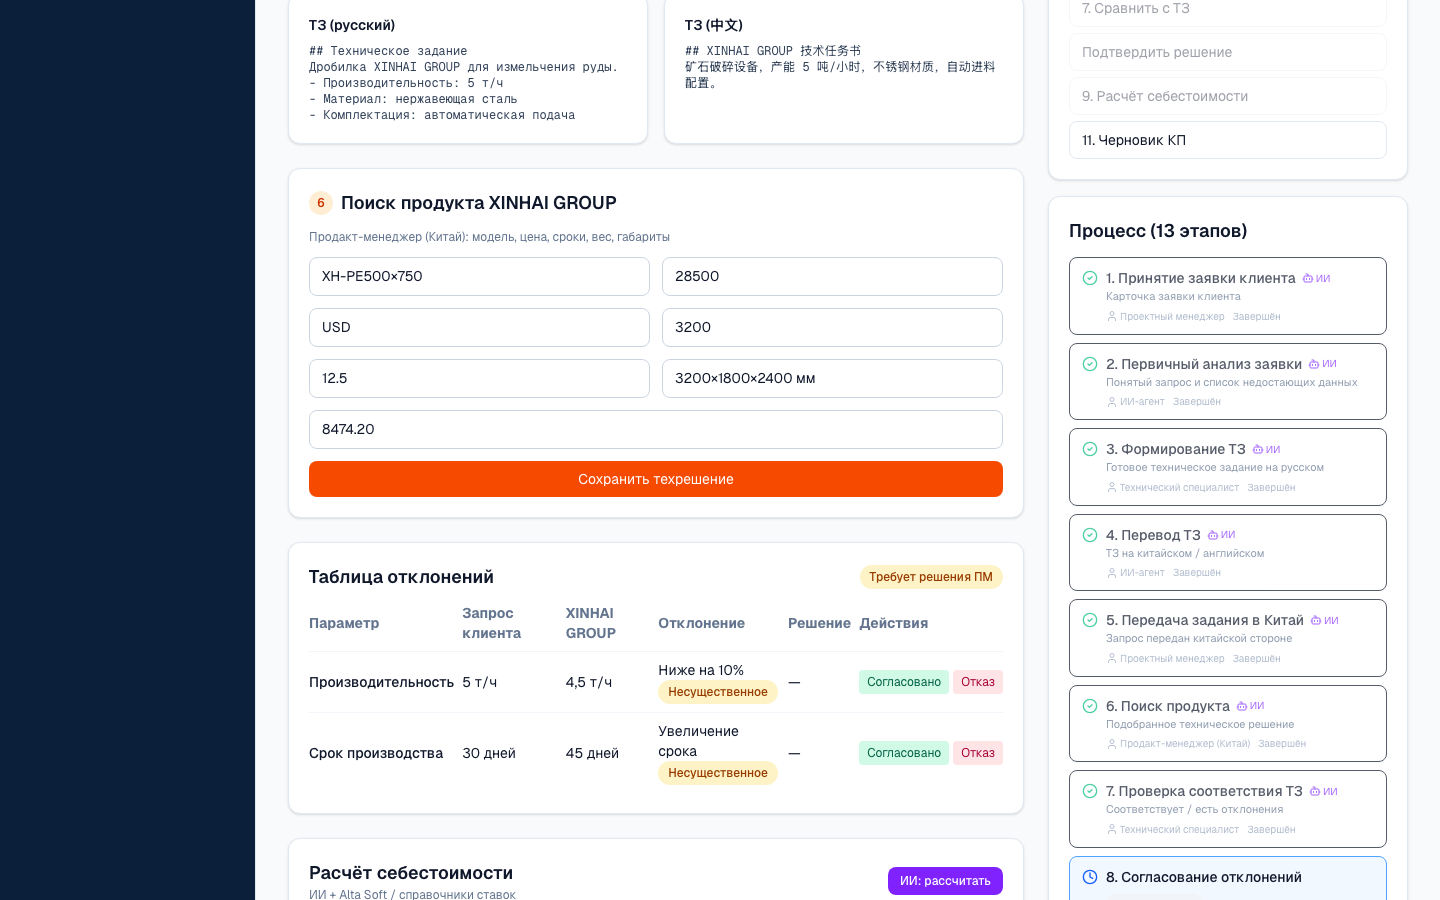
Task: Click Отказ for the Производительность deviation
Action: 978,682
